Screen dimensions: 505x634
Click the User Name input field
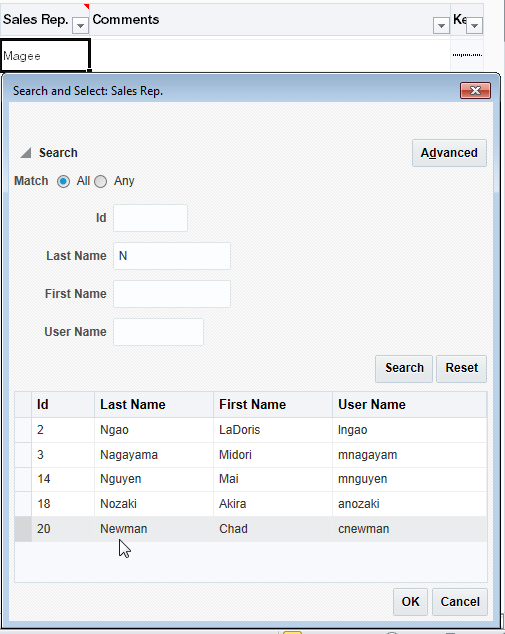point(158,332)
